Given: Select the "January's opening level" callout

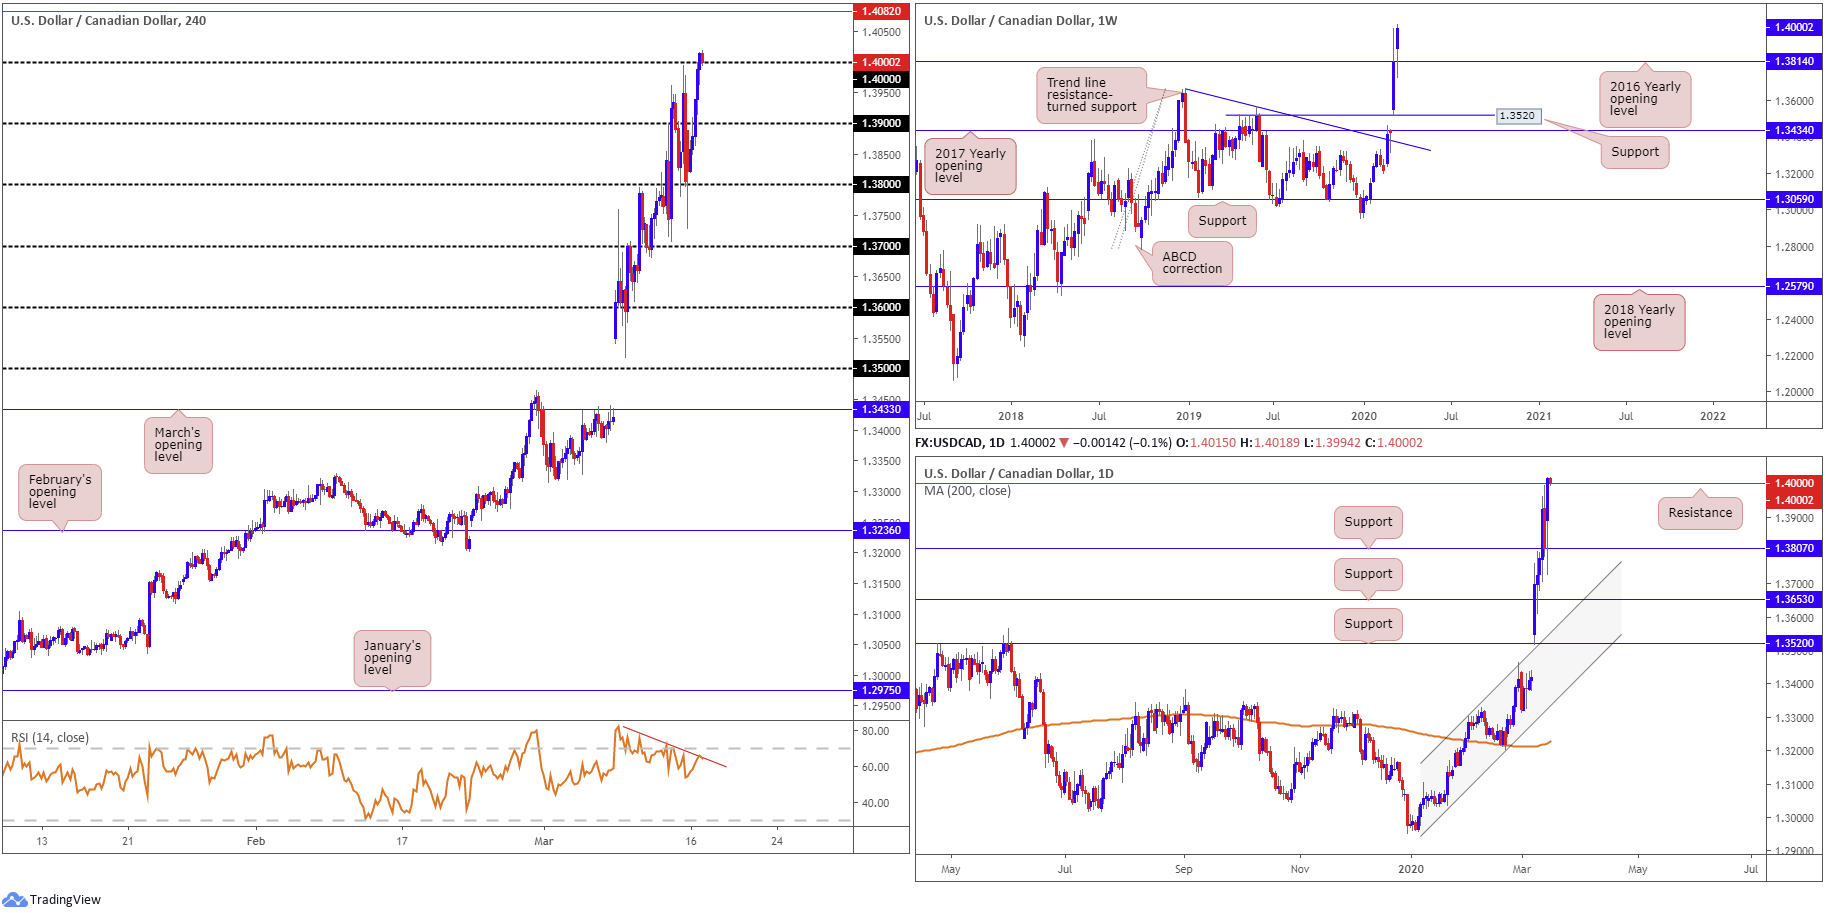Looking at the screenshot, I should [x=392, y=658].
